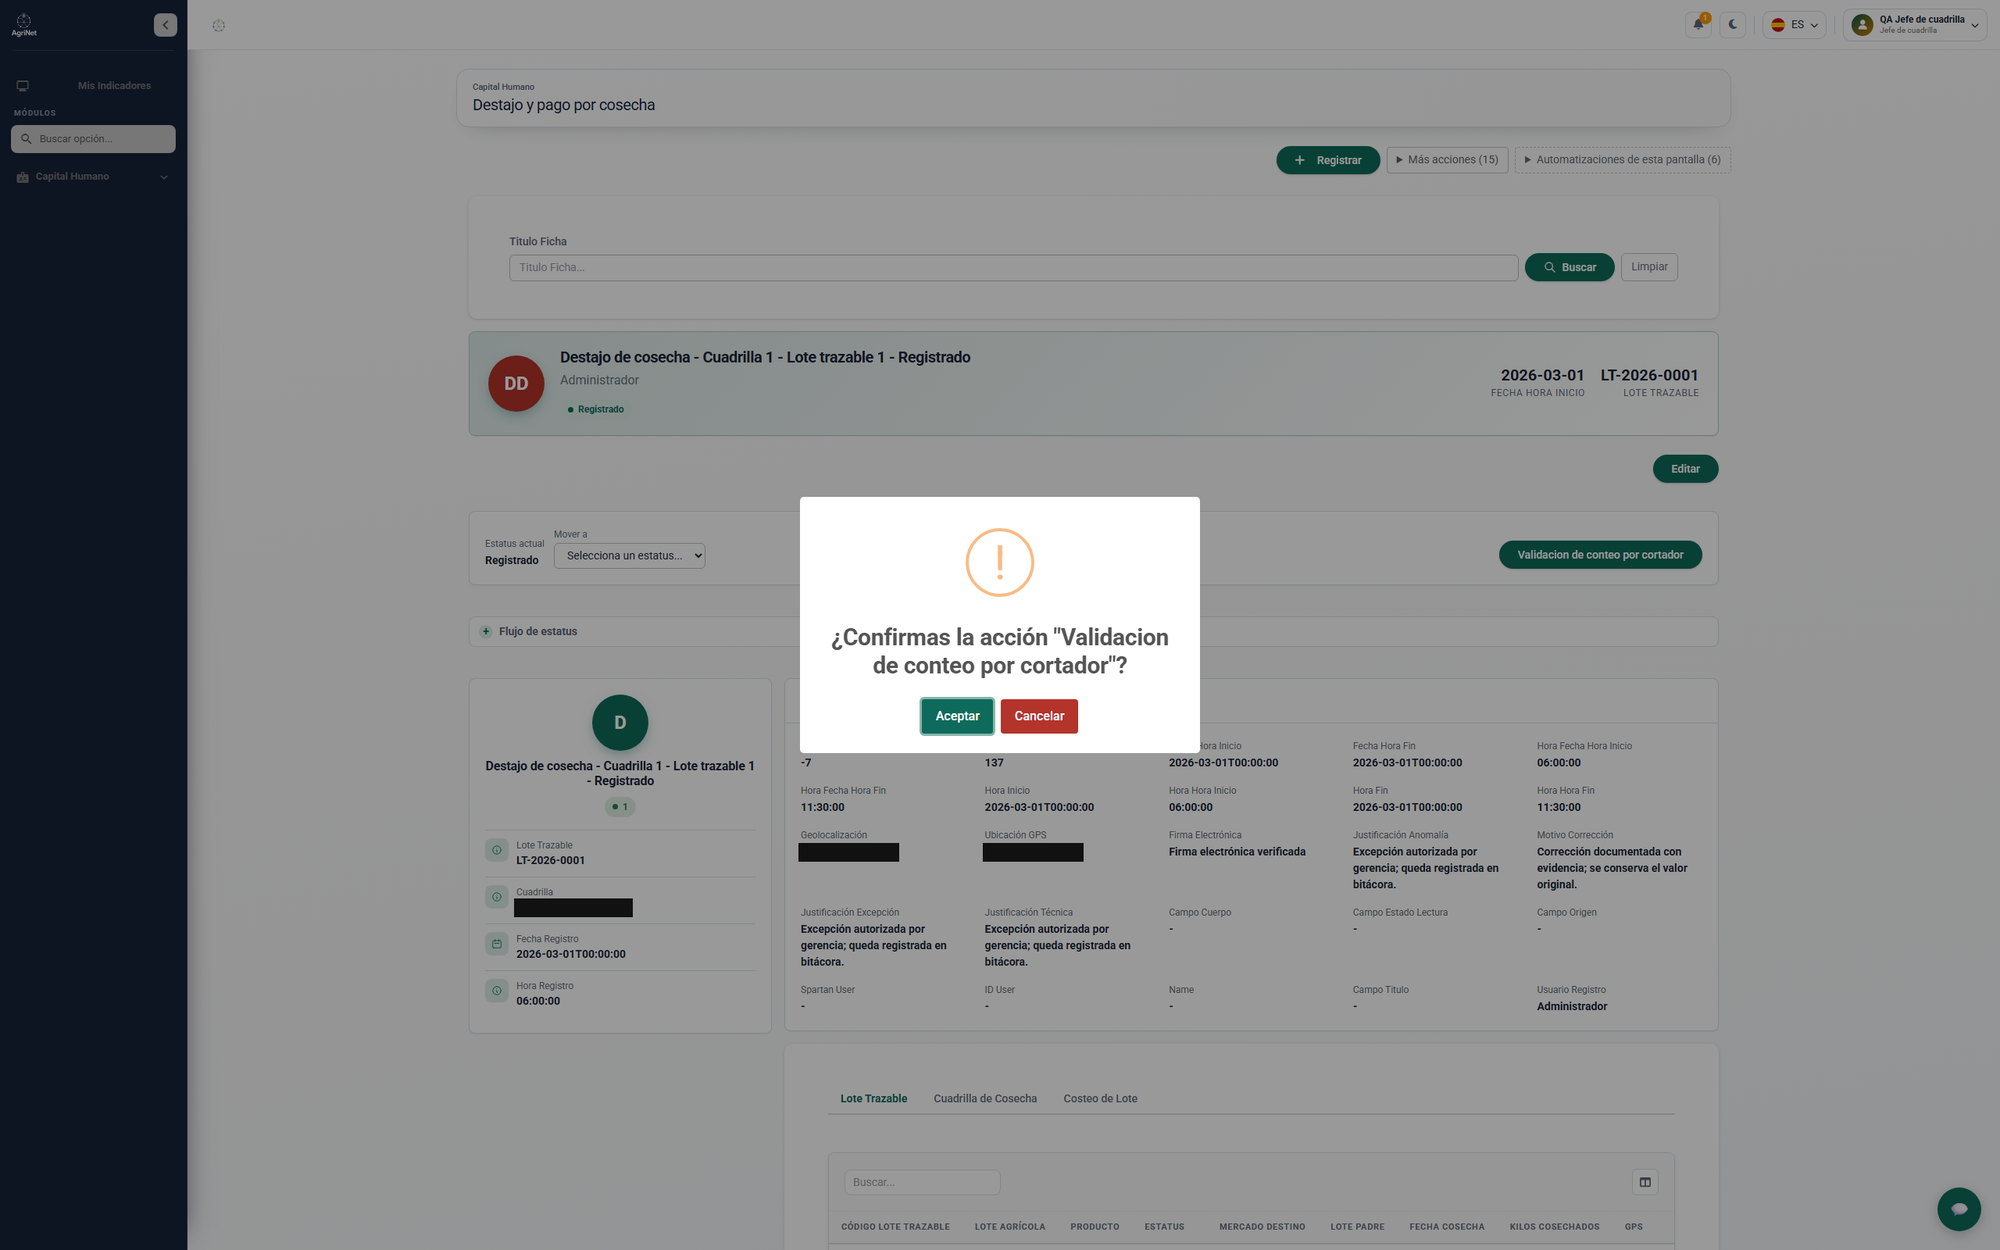
Task: Open the table column visibility icon
Action: click(x=1645, y=1183)
